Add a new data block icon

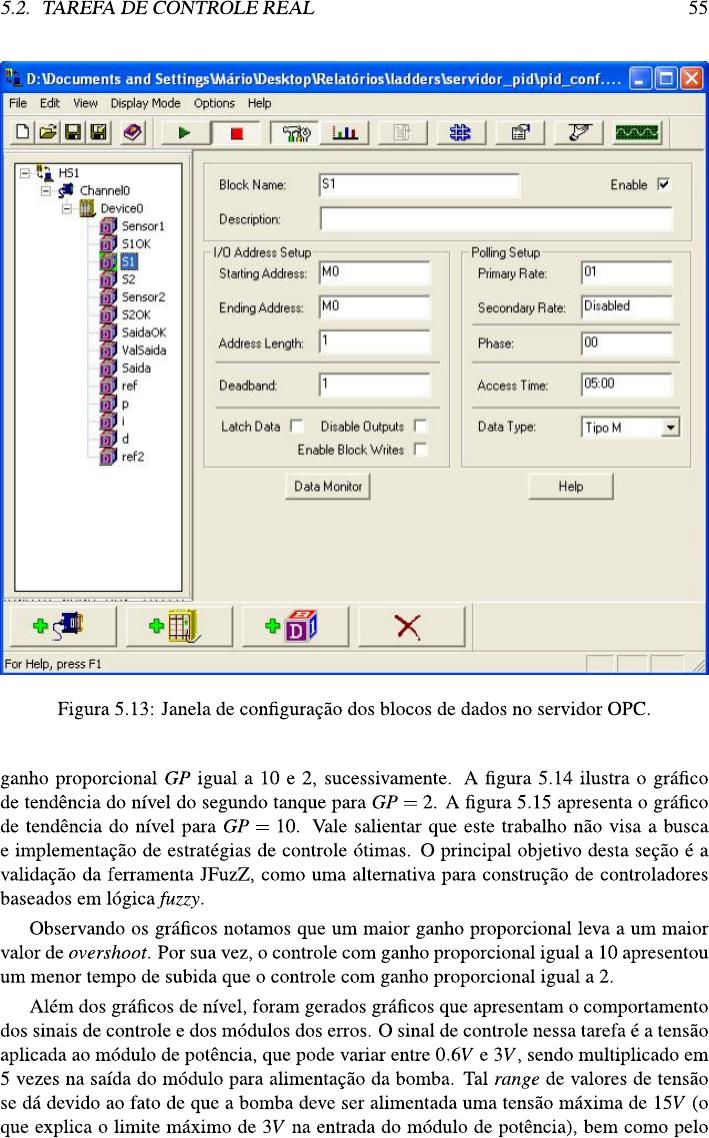point(293,625)
